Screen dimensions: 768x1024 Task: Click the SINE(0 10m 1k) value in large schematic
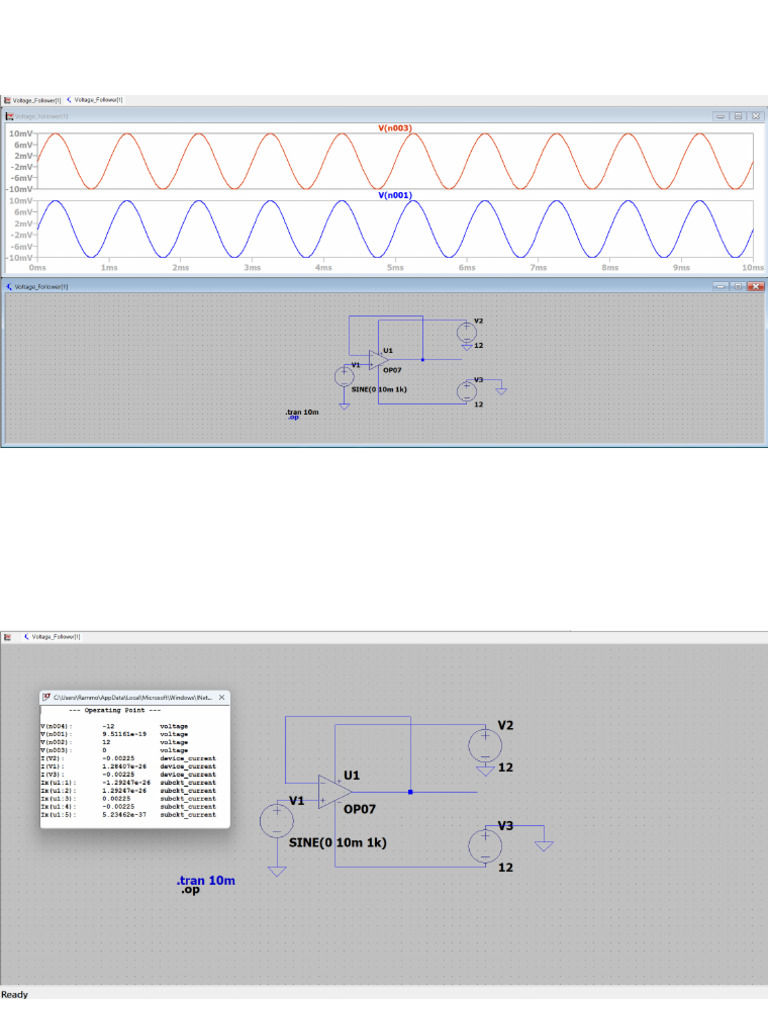[337, 843]
